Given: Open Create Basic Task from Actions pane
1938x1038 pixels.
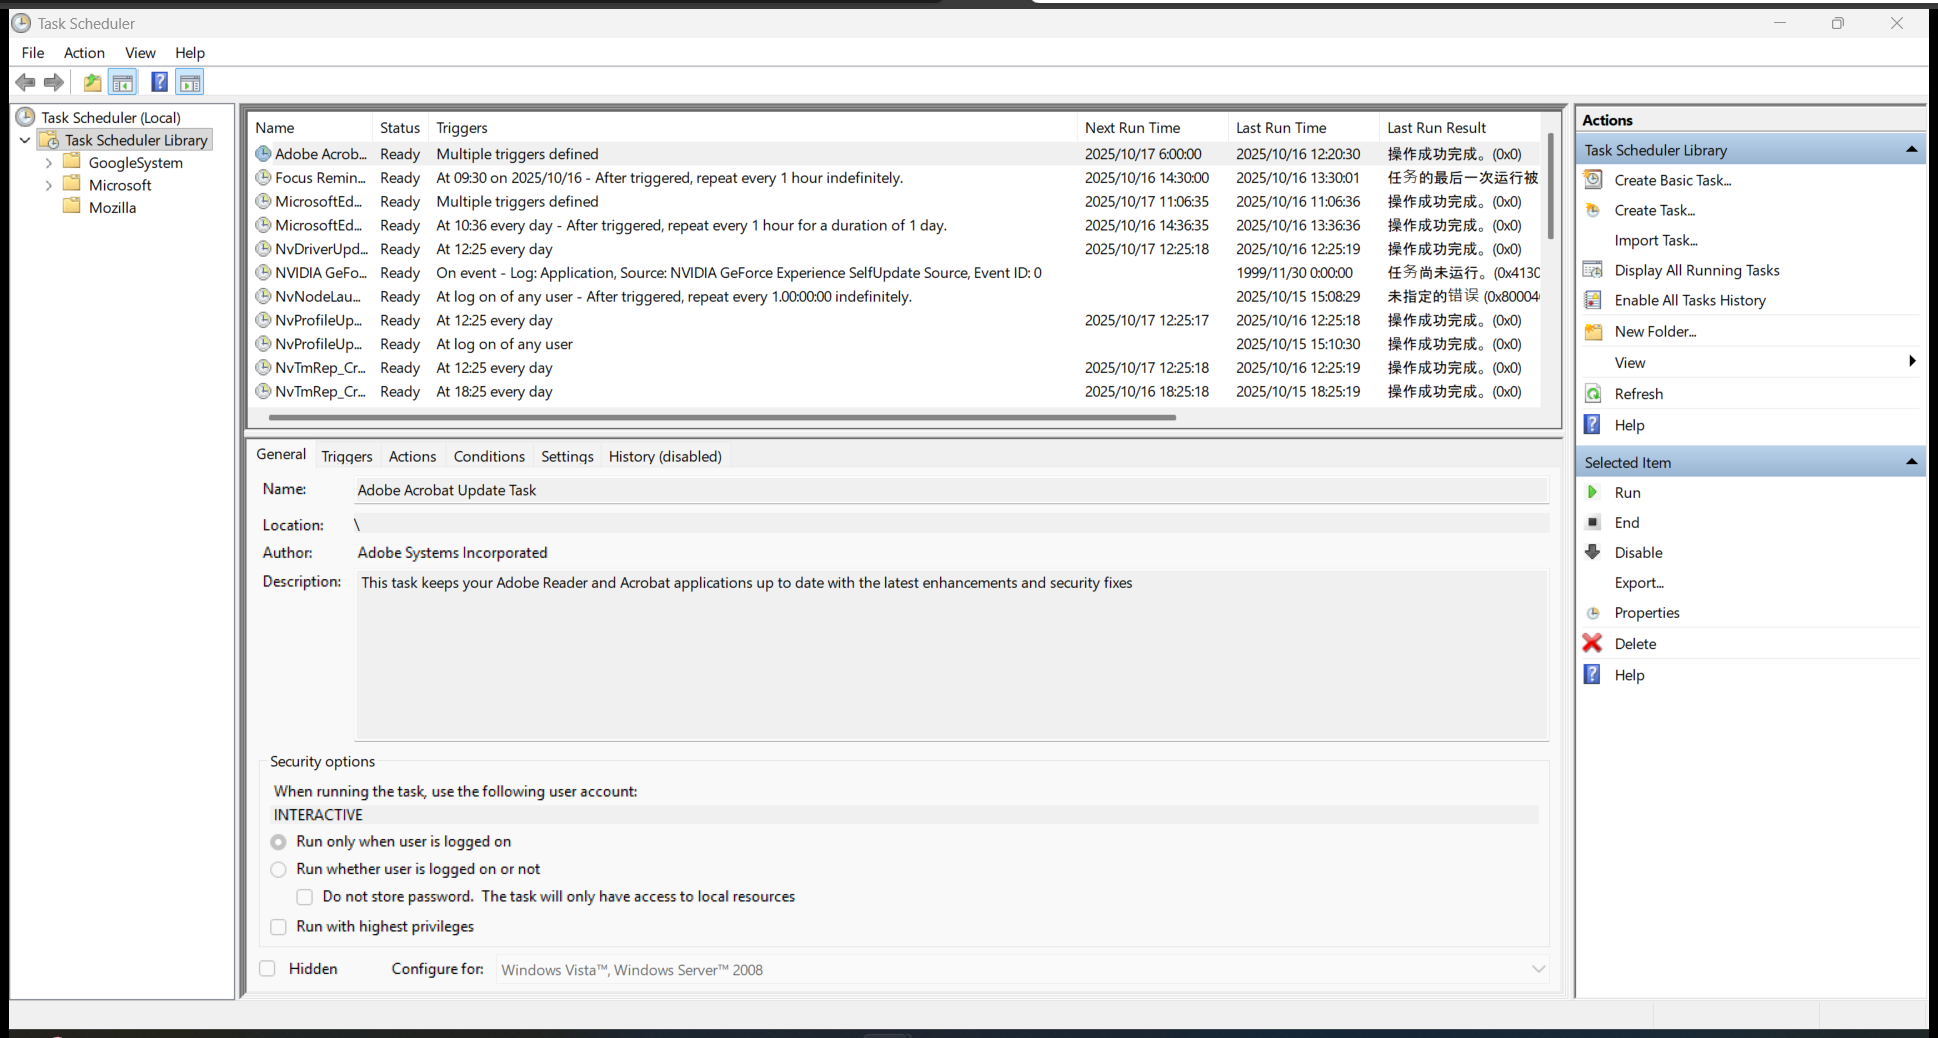Looking at the screenshot, I should (1673, 180).
